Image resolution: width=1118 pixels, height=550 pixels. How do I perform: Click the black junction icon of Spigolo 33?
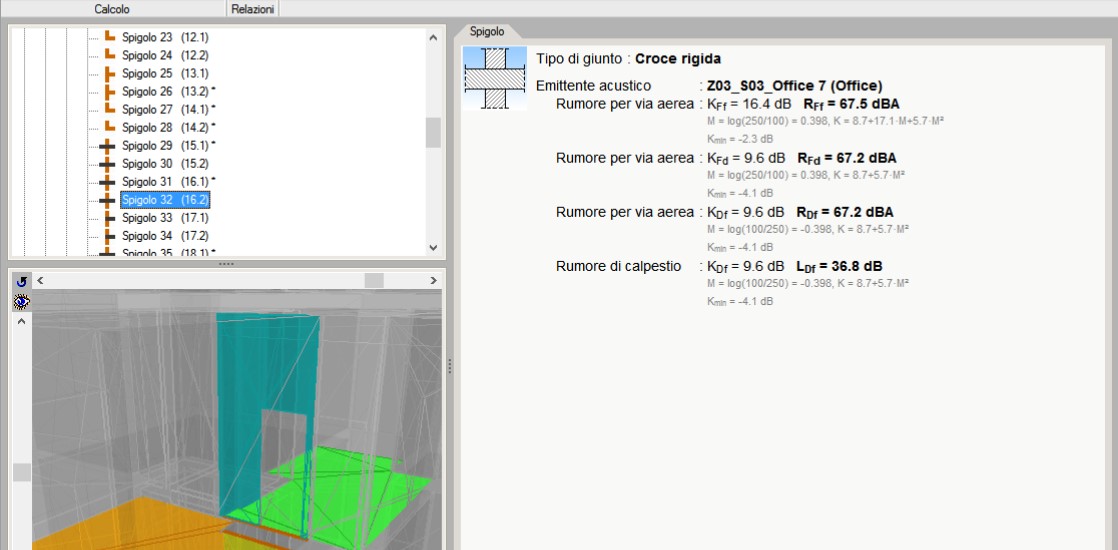pyautogui.click(x=109, y=217)
